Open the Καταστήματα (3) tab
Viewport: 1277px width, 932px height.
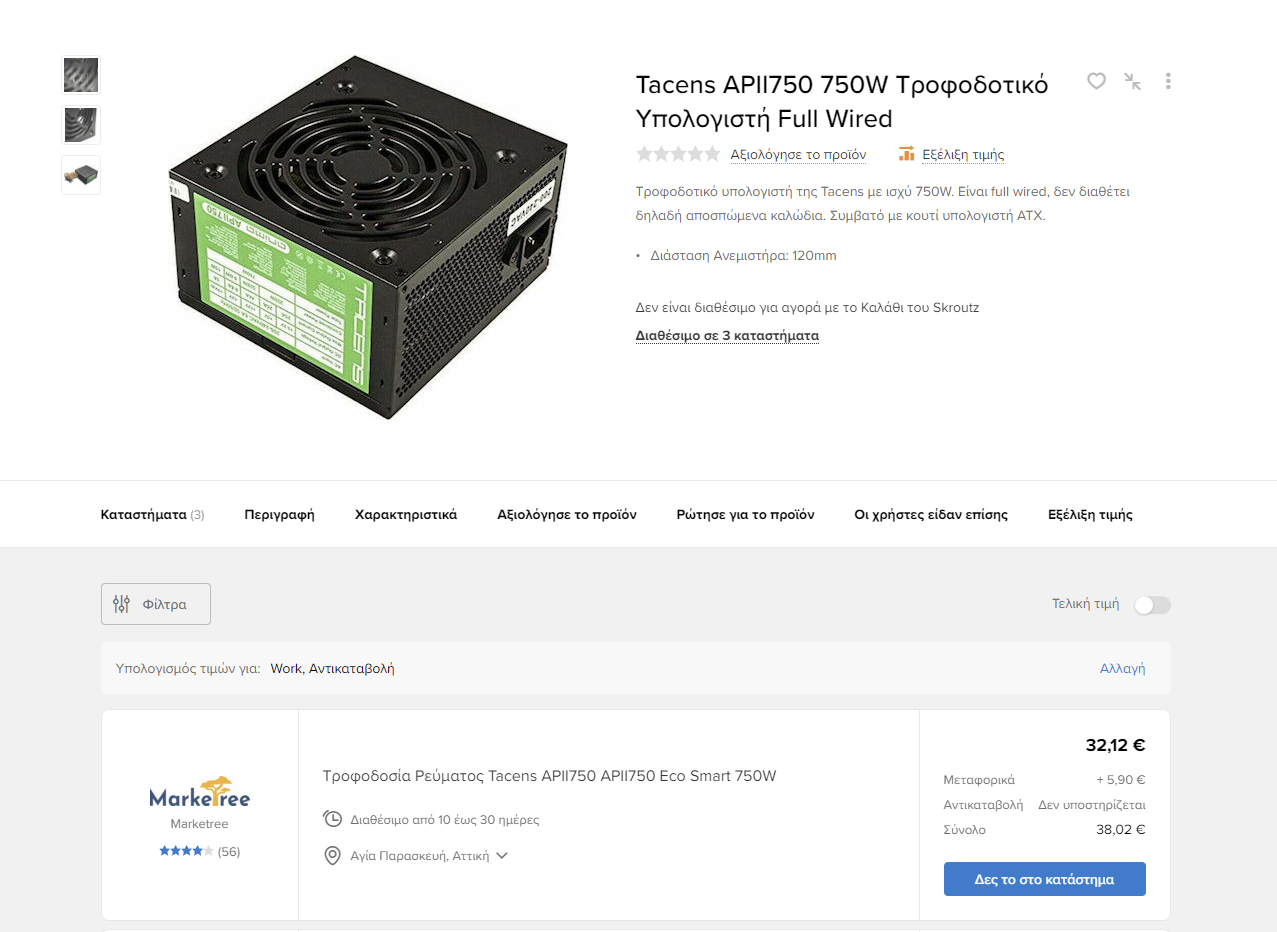(x=153, y=515)
